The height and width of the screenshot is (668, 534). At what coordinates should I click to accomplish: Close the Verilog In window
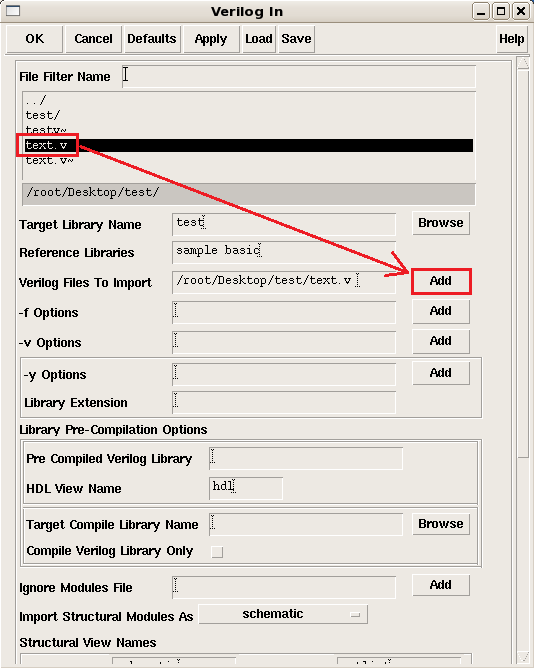click(521, 11)
